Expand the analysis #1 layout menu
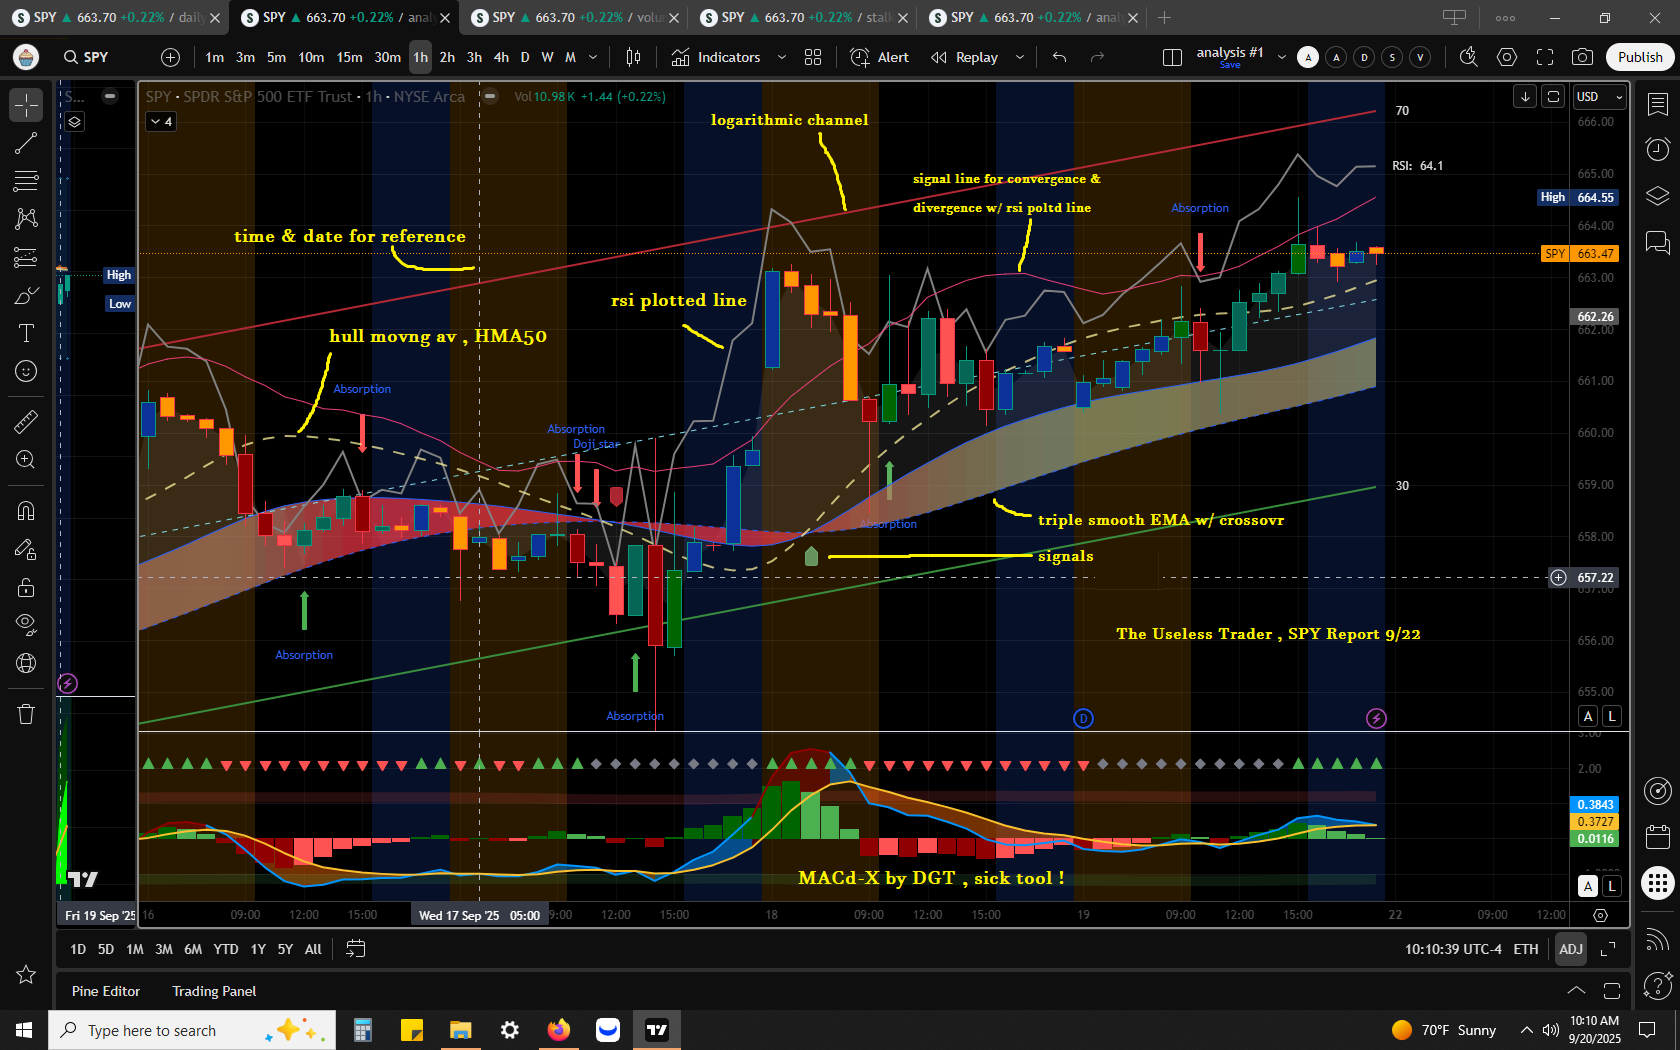This screenshot has width=1680, height=1050. pos(1282,57)
